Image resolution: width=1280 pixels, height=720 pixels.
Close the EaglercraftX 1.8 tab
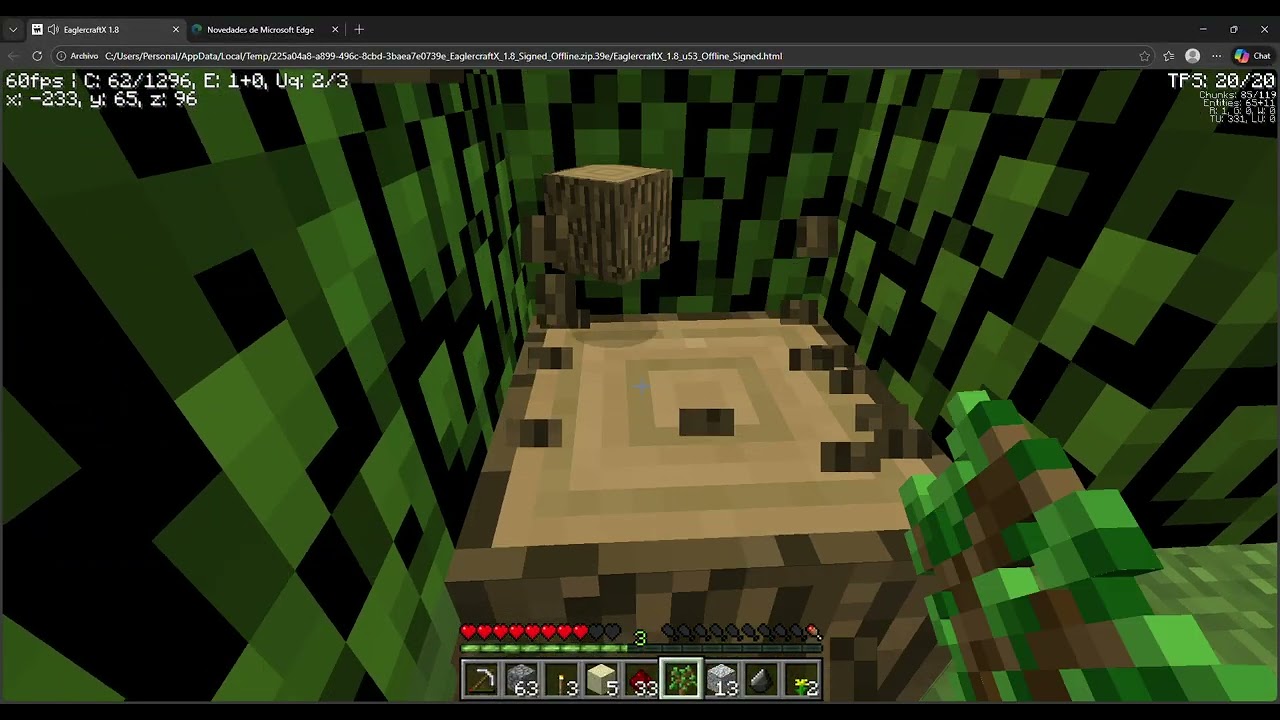[175, 30]
